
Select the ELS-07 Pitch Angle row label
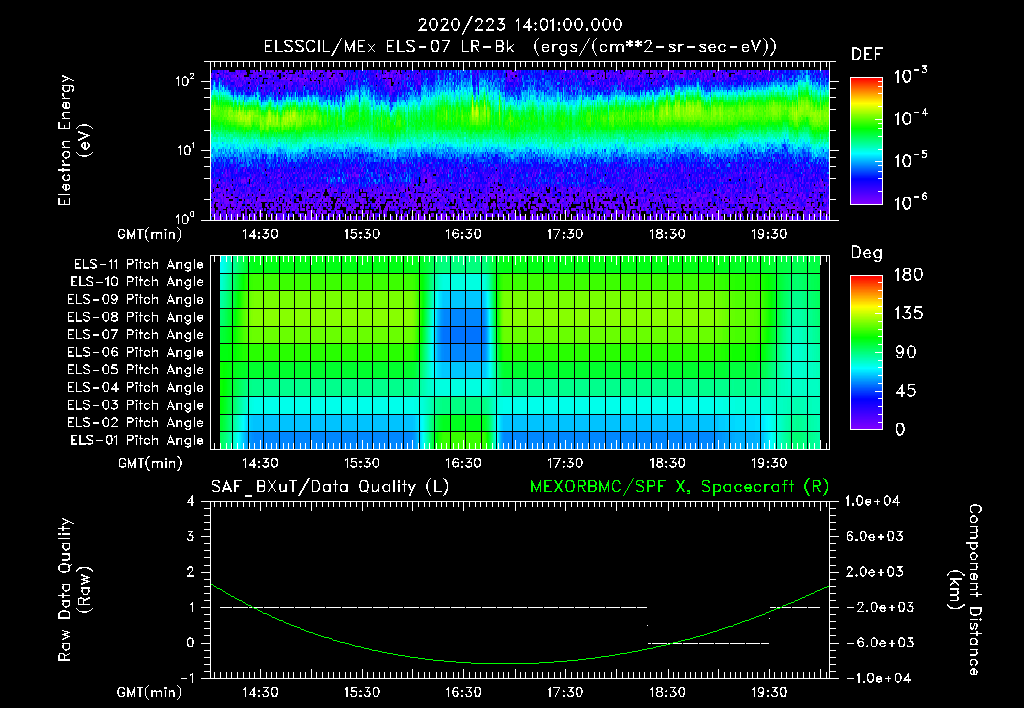(x=136, y=334)
